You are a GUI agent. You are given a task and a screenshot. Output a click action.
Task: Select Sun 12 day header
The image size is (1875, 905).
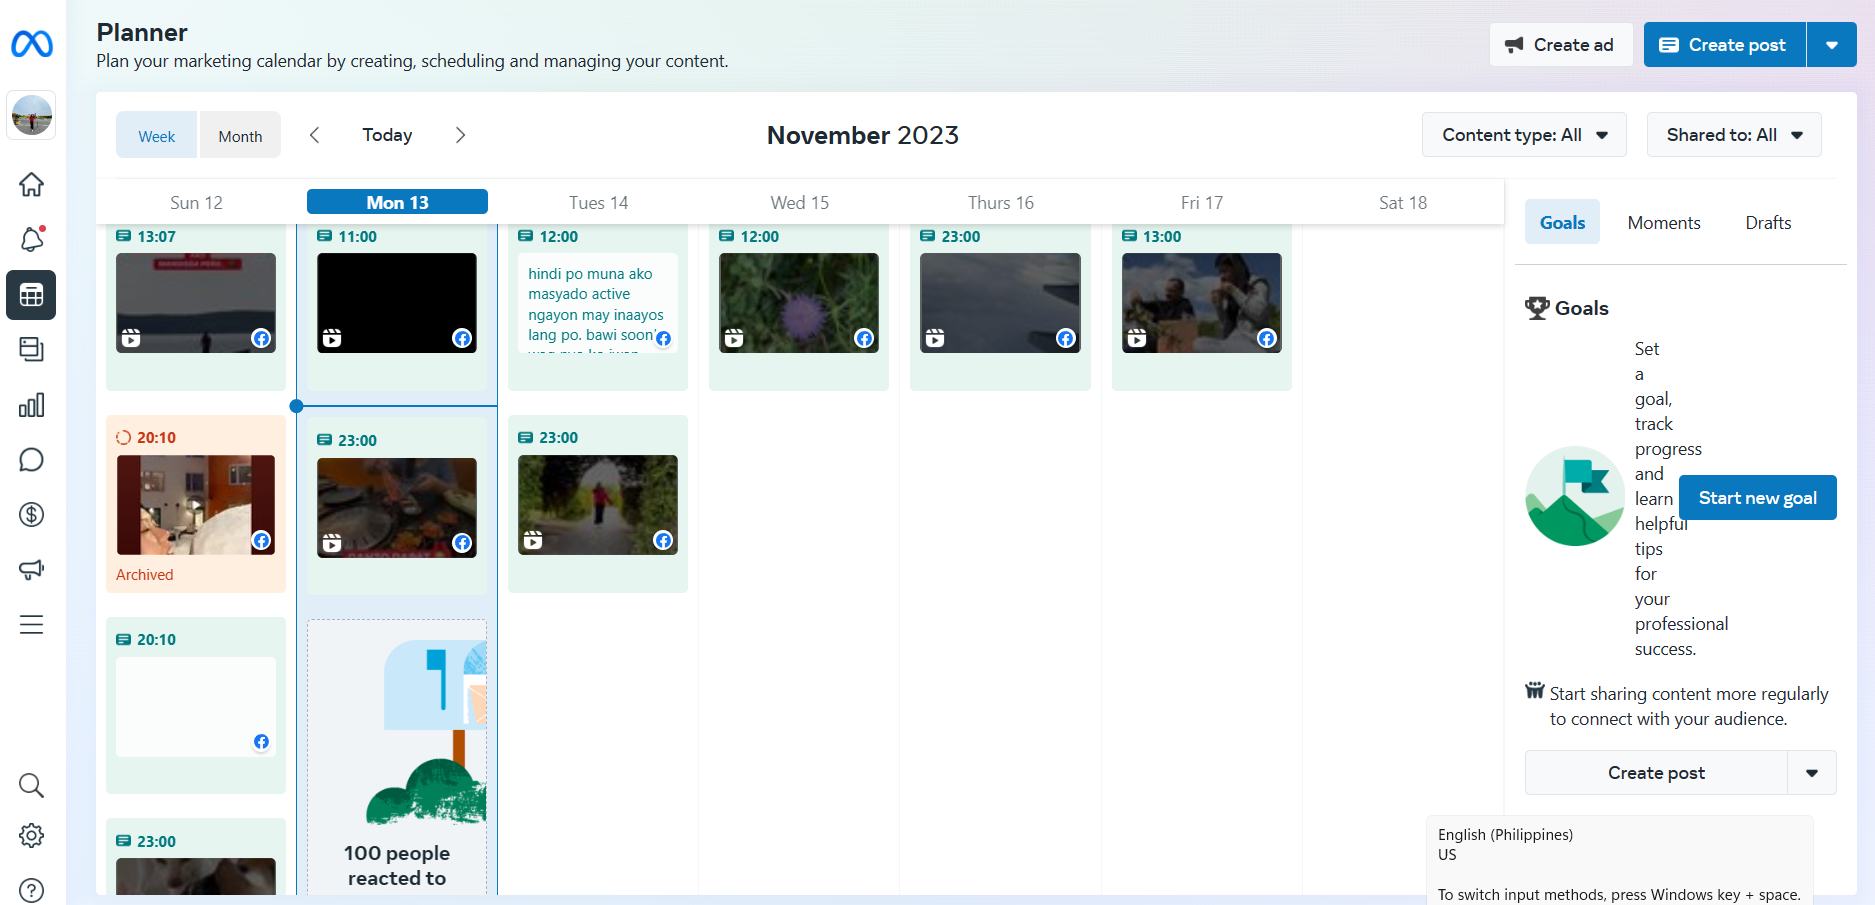[196, 202]
